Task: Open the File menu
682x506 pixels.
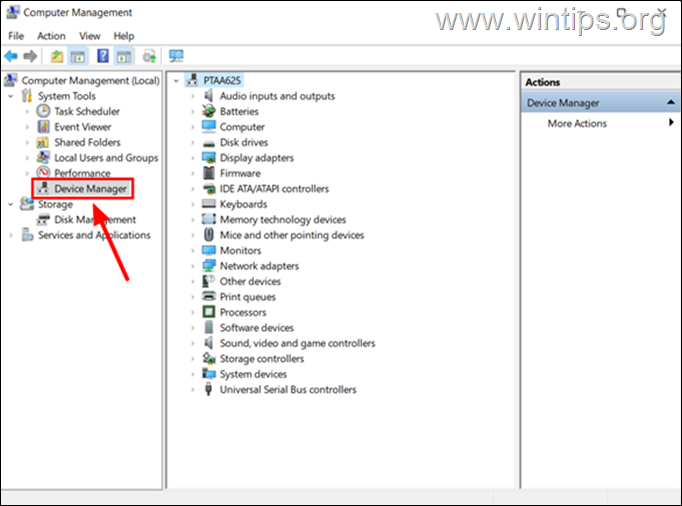Action: click(x=16, y=36)
